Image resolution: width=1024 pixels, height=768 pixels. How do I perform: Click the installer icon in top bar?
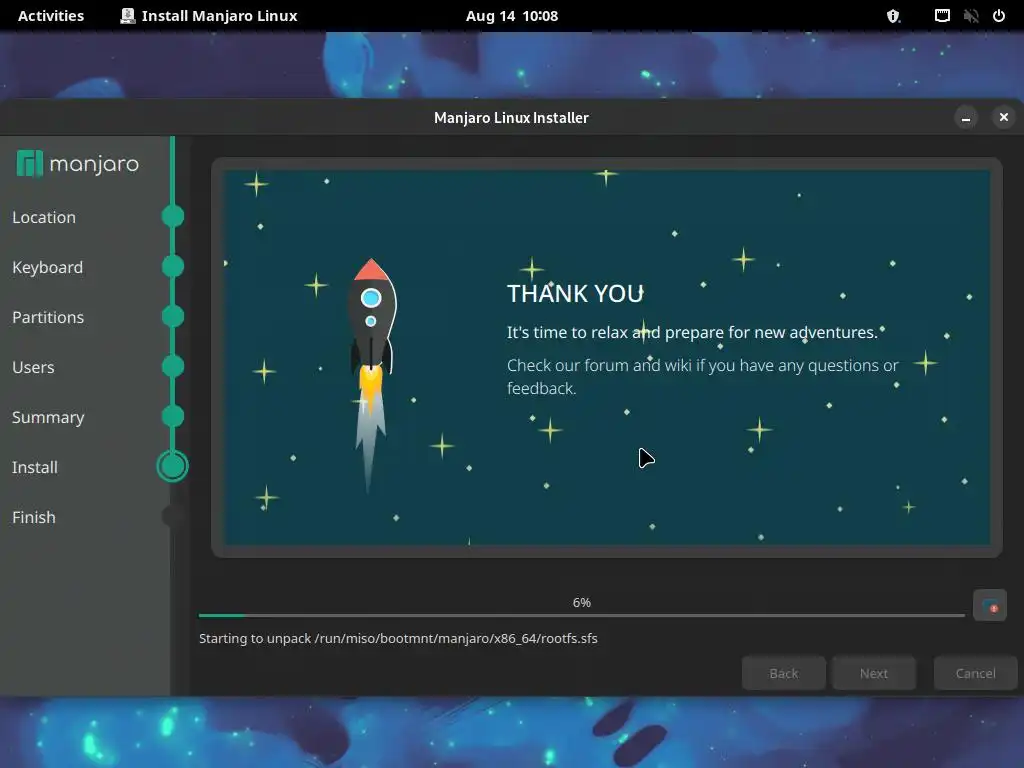(128, 16)
